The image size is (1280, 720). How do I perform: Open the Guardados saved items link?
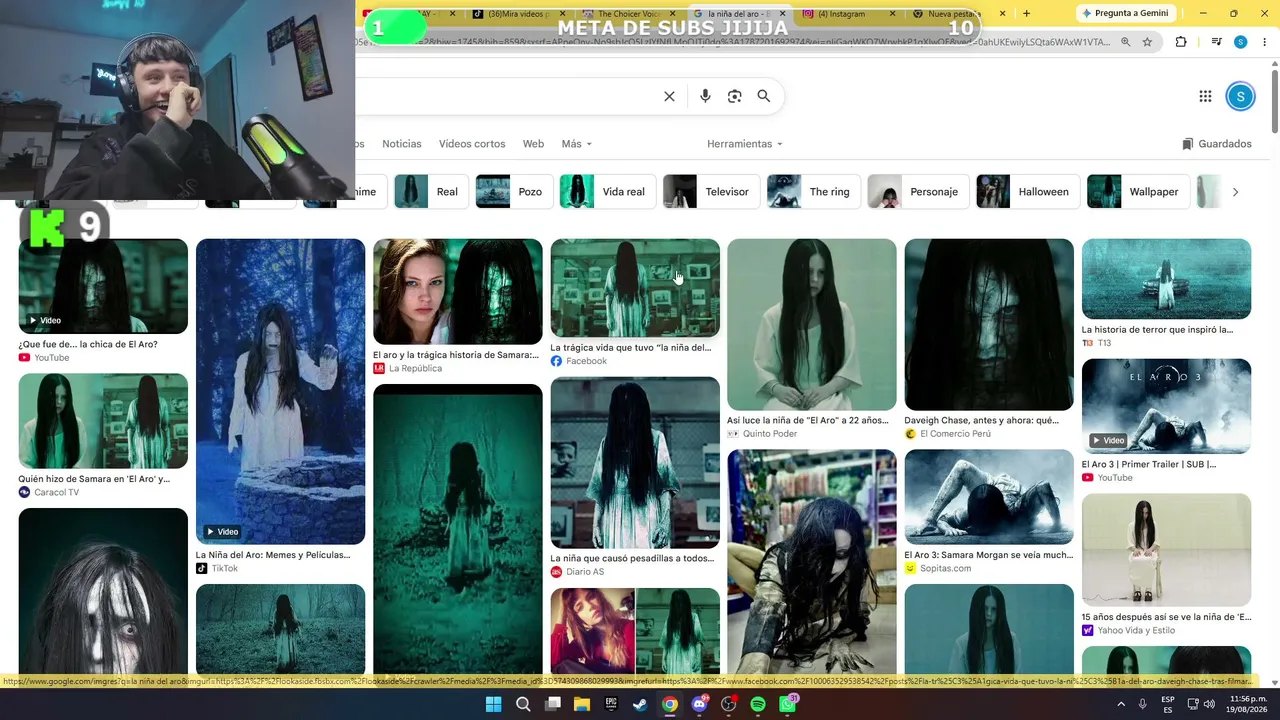[x=1217, y=144]
